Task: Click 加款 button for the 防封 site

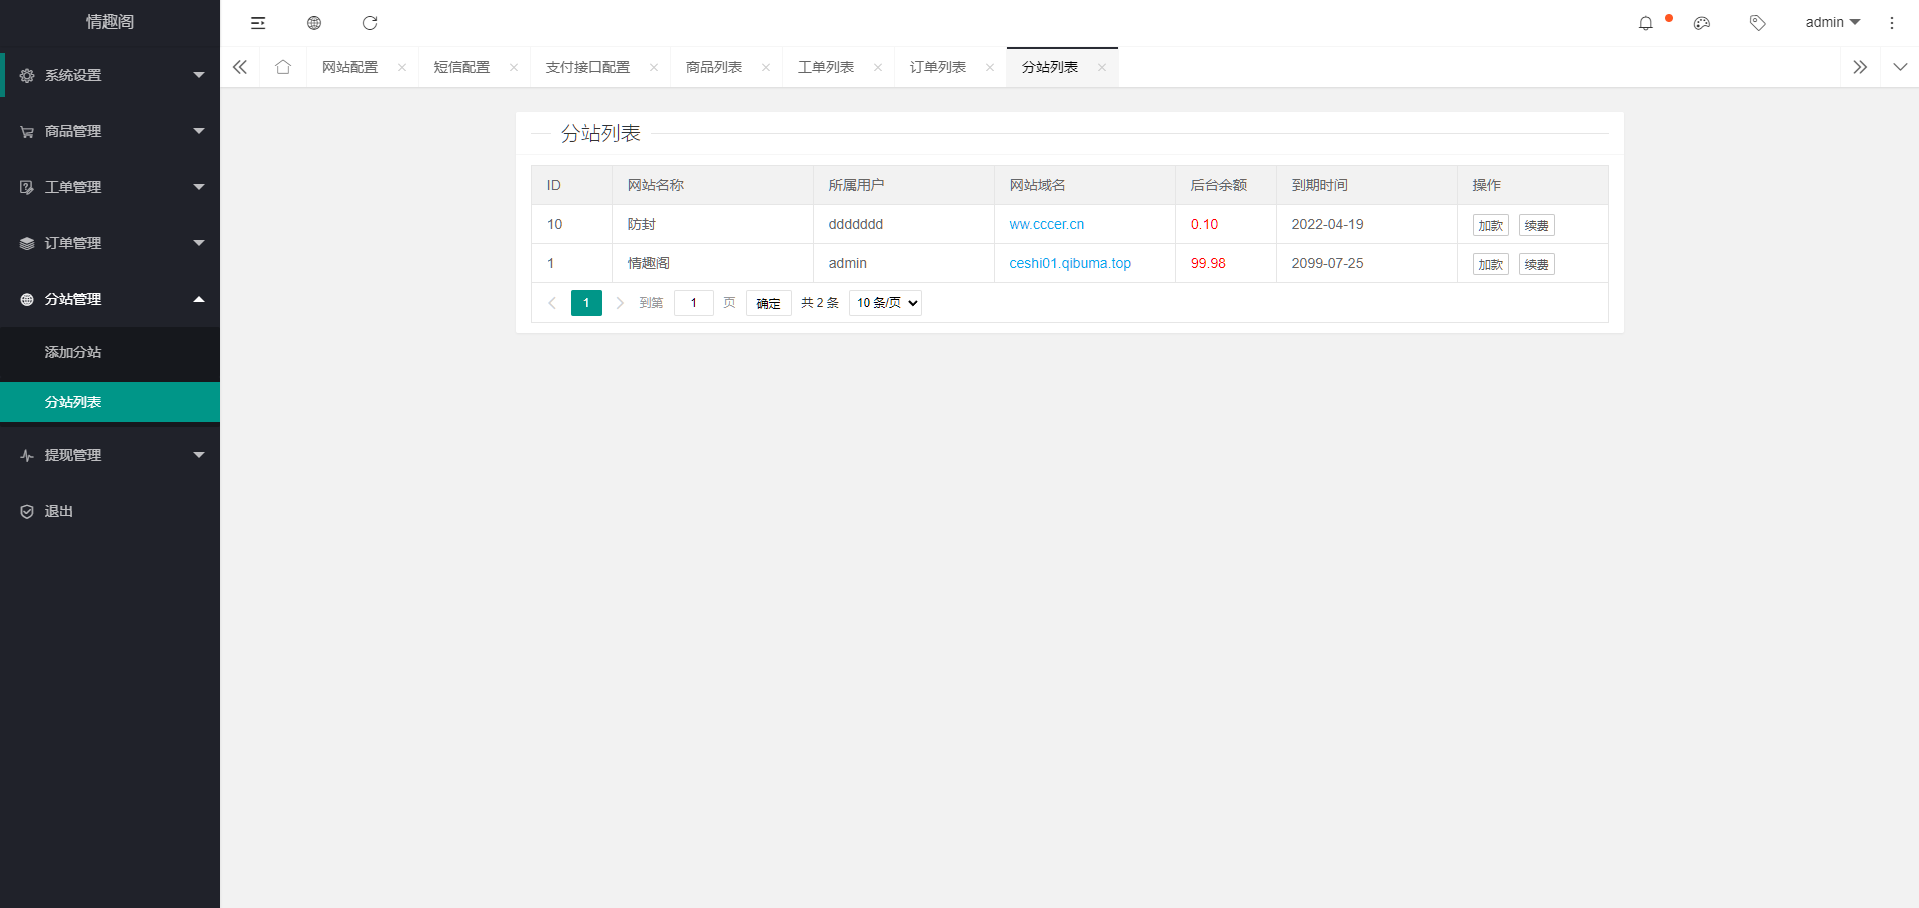Action: coord(1490,225)
